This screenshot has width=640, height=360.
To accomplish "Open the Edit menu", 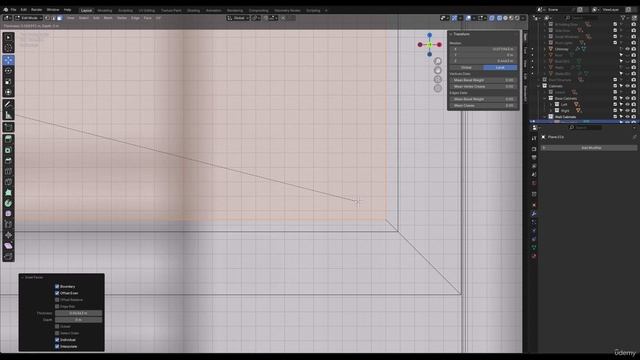I will click(x=24, y=9).
